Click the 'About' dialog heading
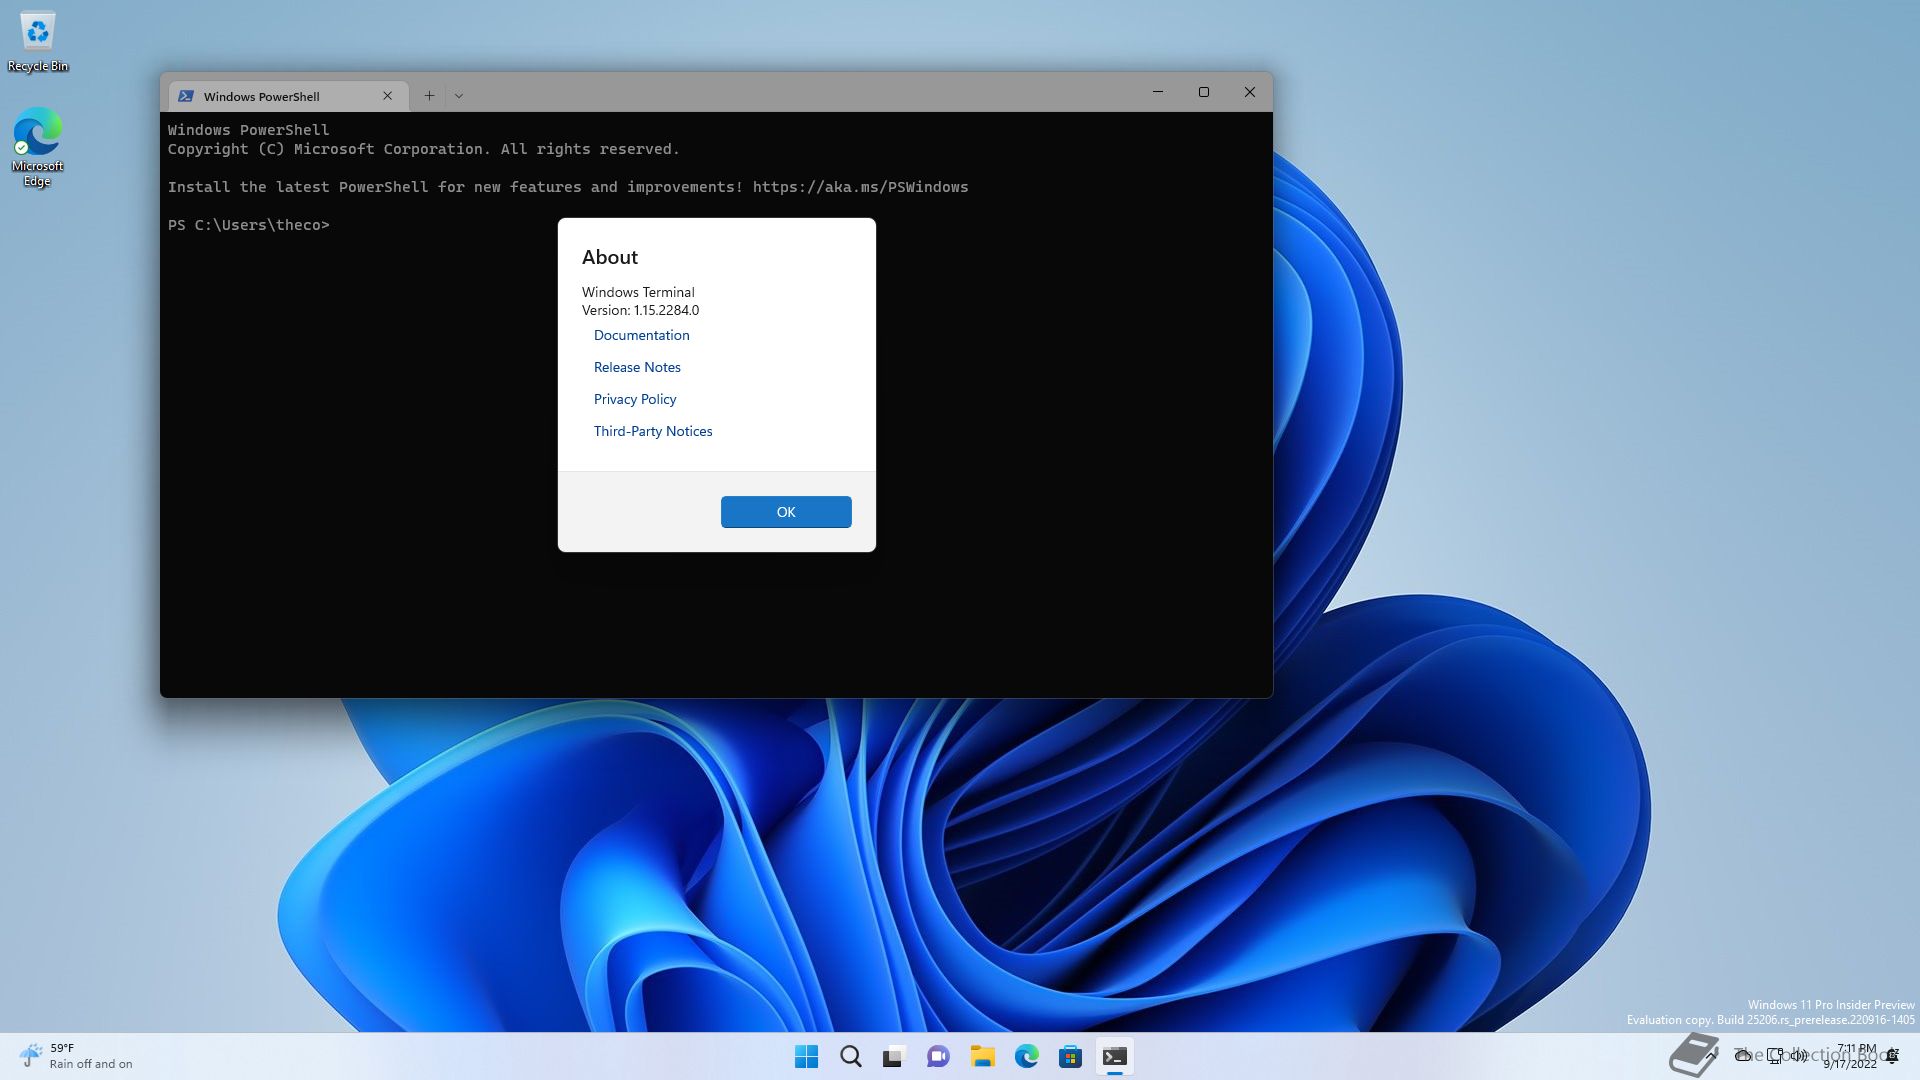Viewport: 1920px width, 1080px height. (610, 257)
